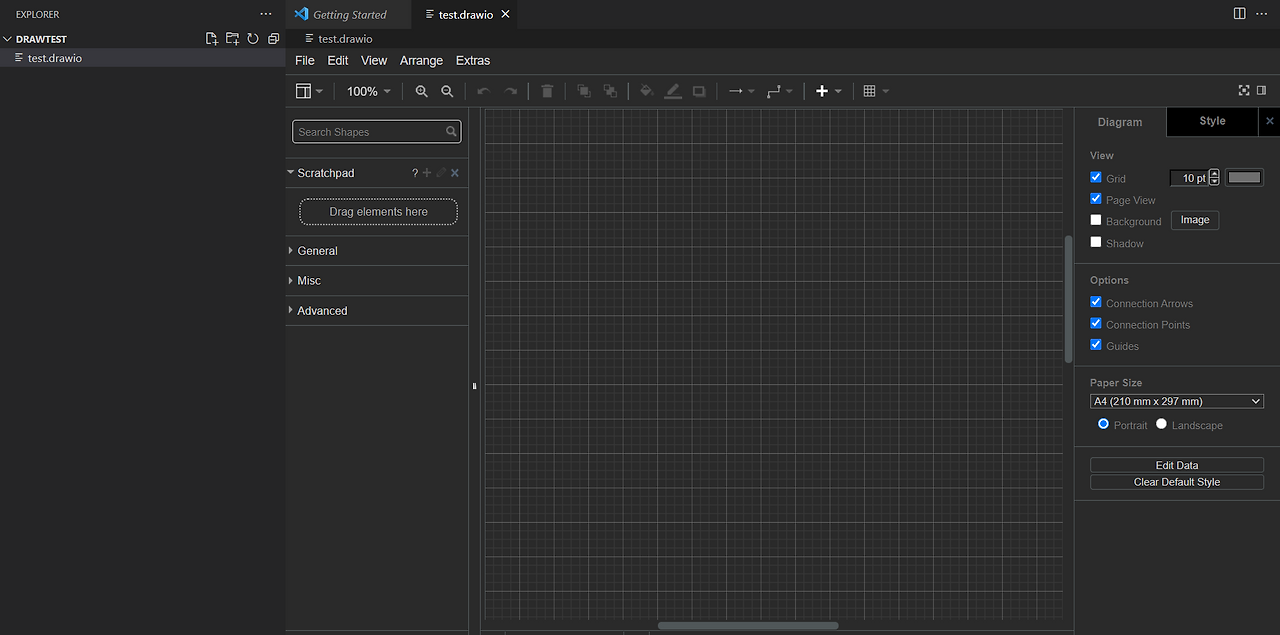Click the Shadow toolbar icon
Image resolution: width=1280 pixels, height=635 pixels.
click(x=698, y=91)
